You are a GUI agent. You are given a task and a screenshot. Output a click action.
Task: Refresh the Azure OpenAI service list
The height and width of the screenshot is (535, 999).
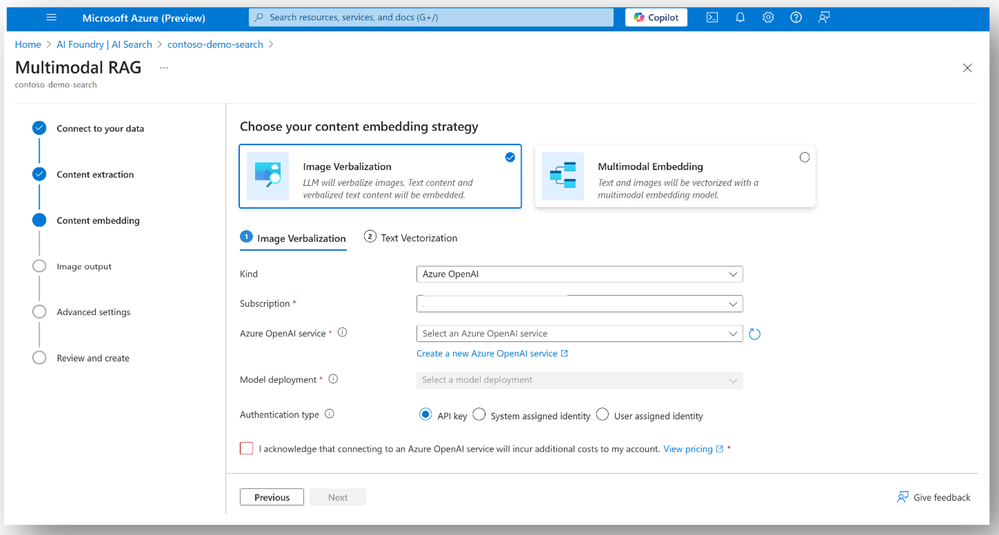click(x=755, y=334)
